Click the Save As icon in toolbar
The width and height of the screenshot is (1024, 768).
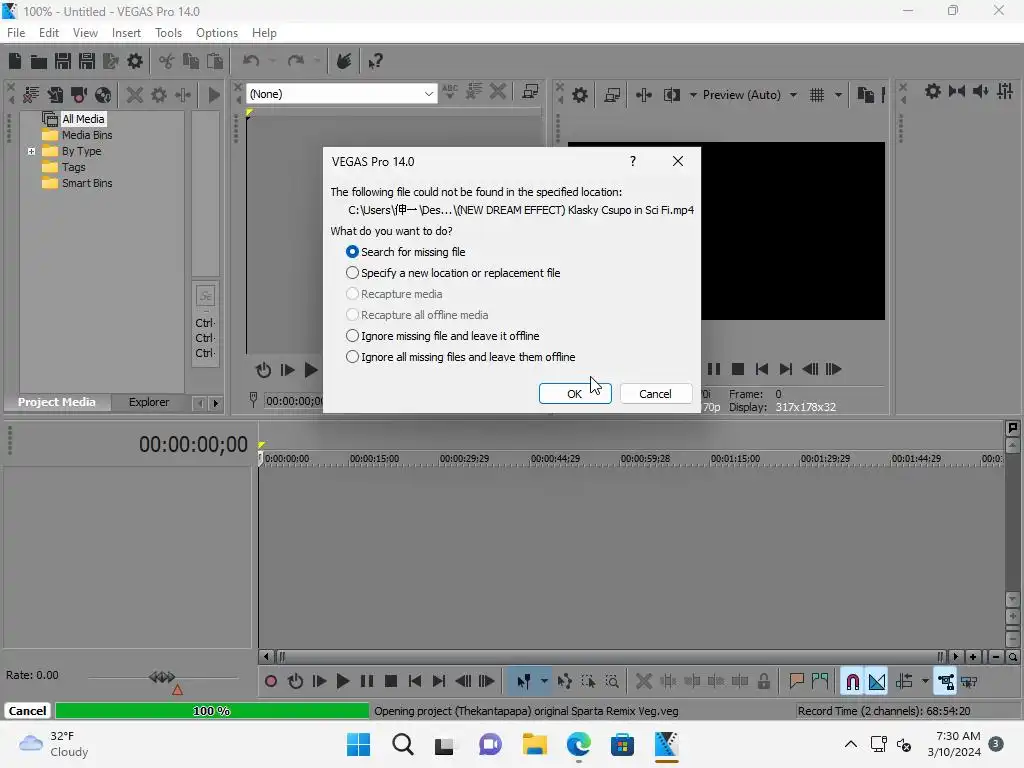[87, 61]
